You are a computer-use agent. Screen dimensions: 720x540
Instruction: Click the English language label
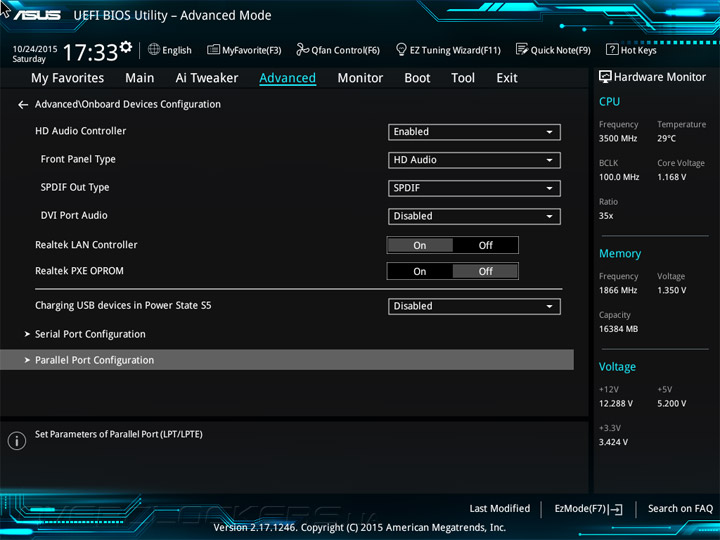tap(177, 50)
